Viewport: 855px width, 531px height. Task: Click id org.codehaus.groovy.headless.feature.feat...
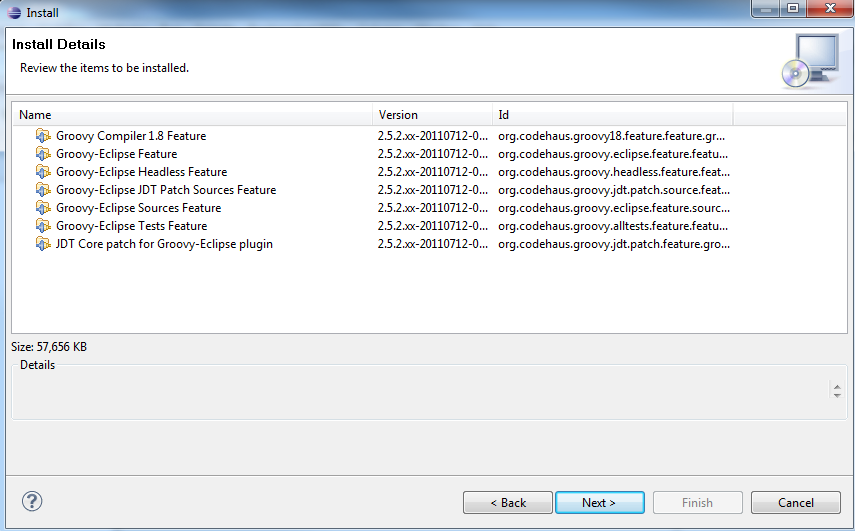pos(613,172)
